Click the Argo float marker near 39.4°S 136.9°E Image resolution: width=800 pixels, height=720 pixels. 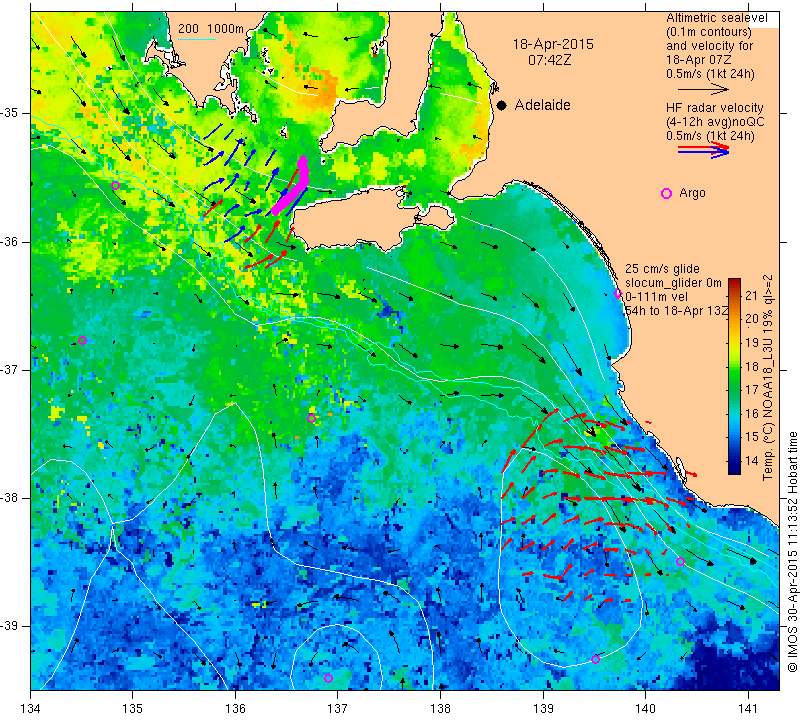click(x=329, y=678)
